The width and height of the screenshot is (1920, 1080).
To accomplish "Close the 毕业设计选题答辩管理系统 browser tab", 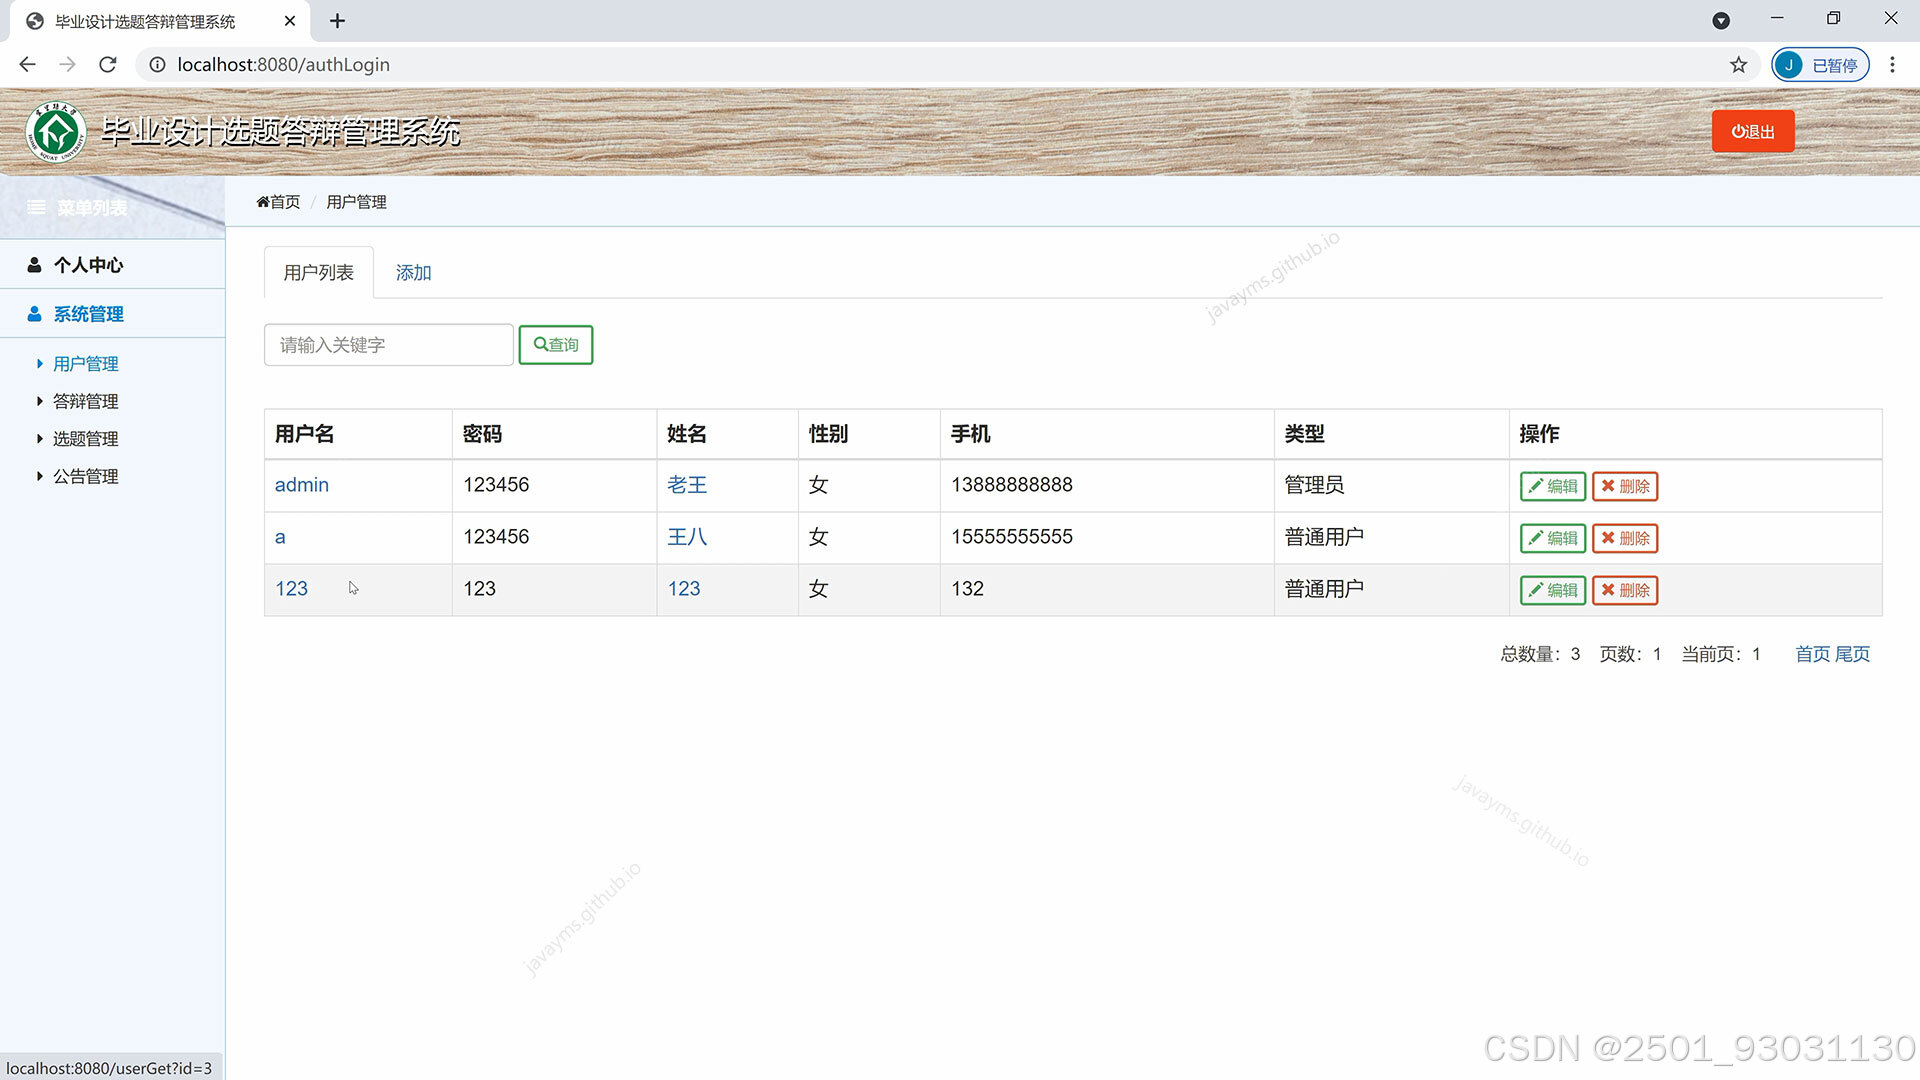I will (290, 21).
